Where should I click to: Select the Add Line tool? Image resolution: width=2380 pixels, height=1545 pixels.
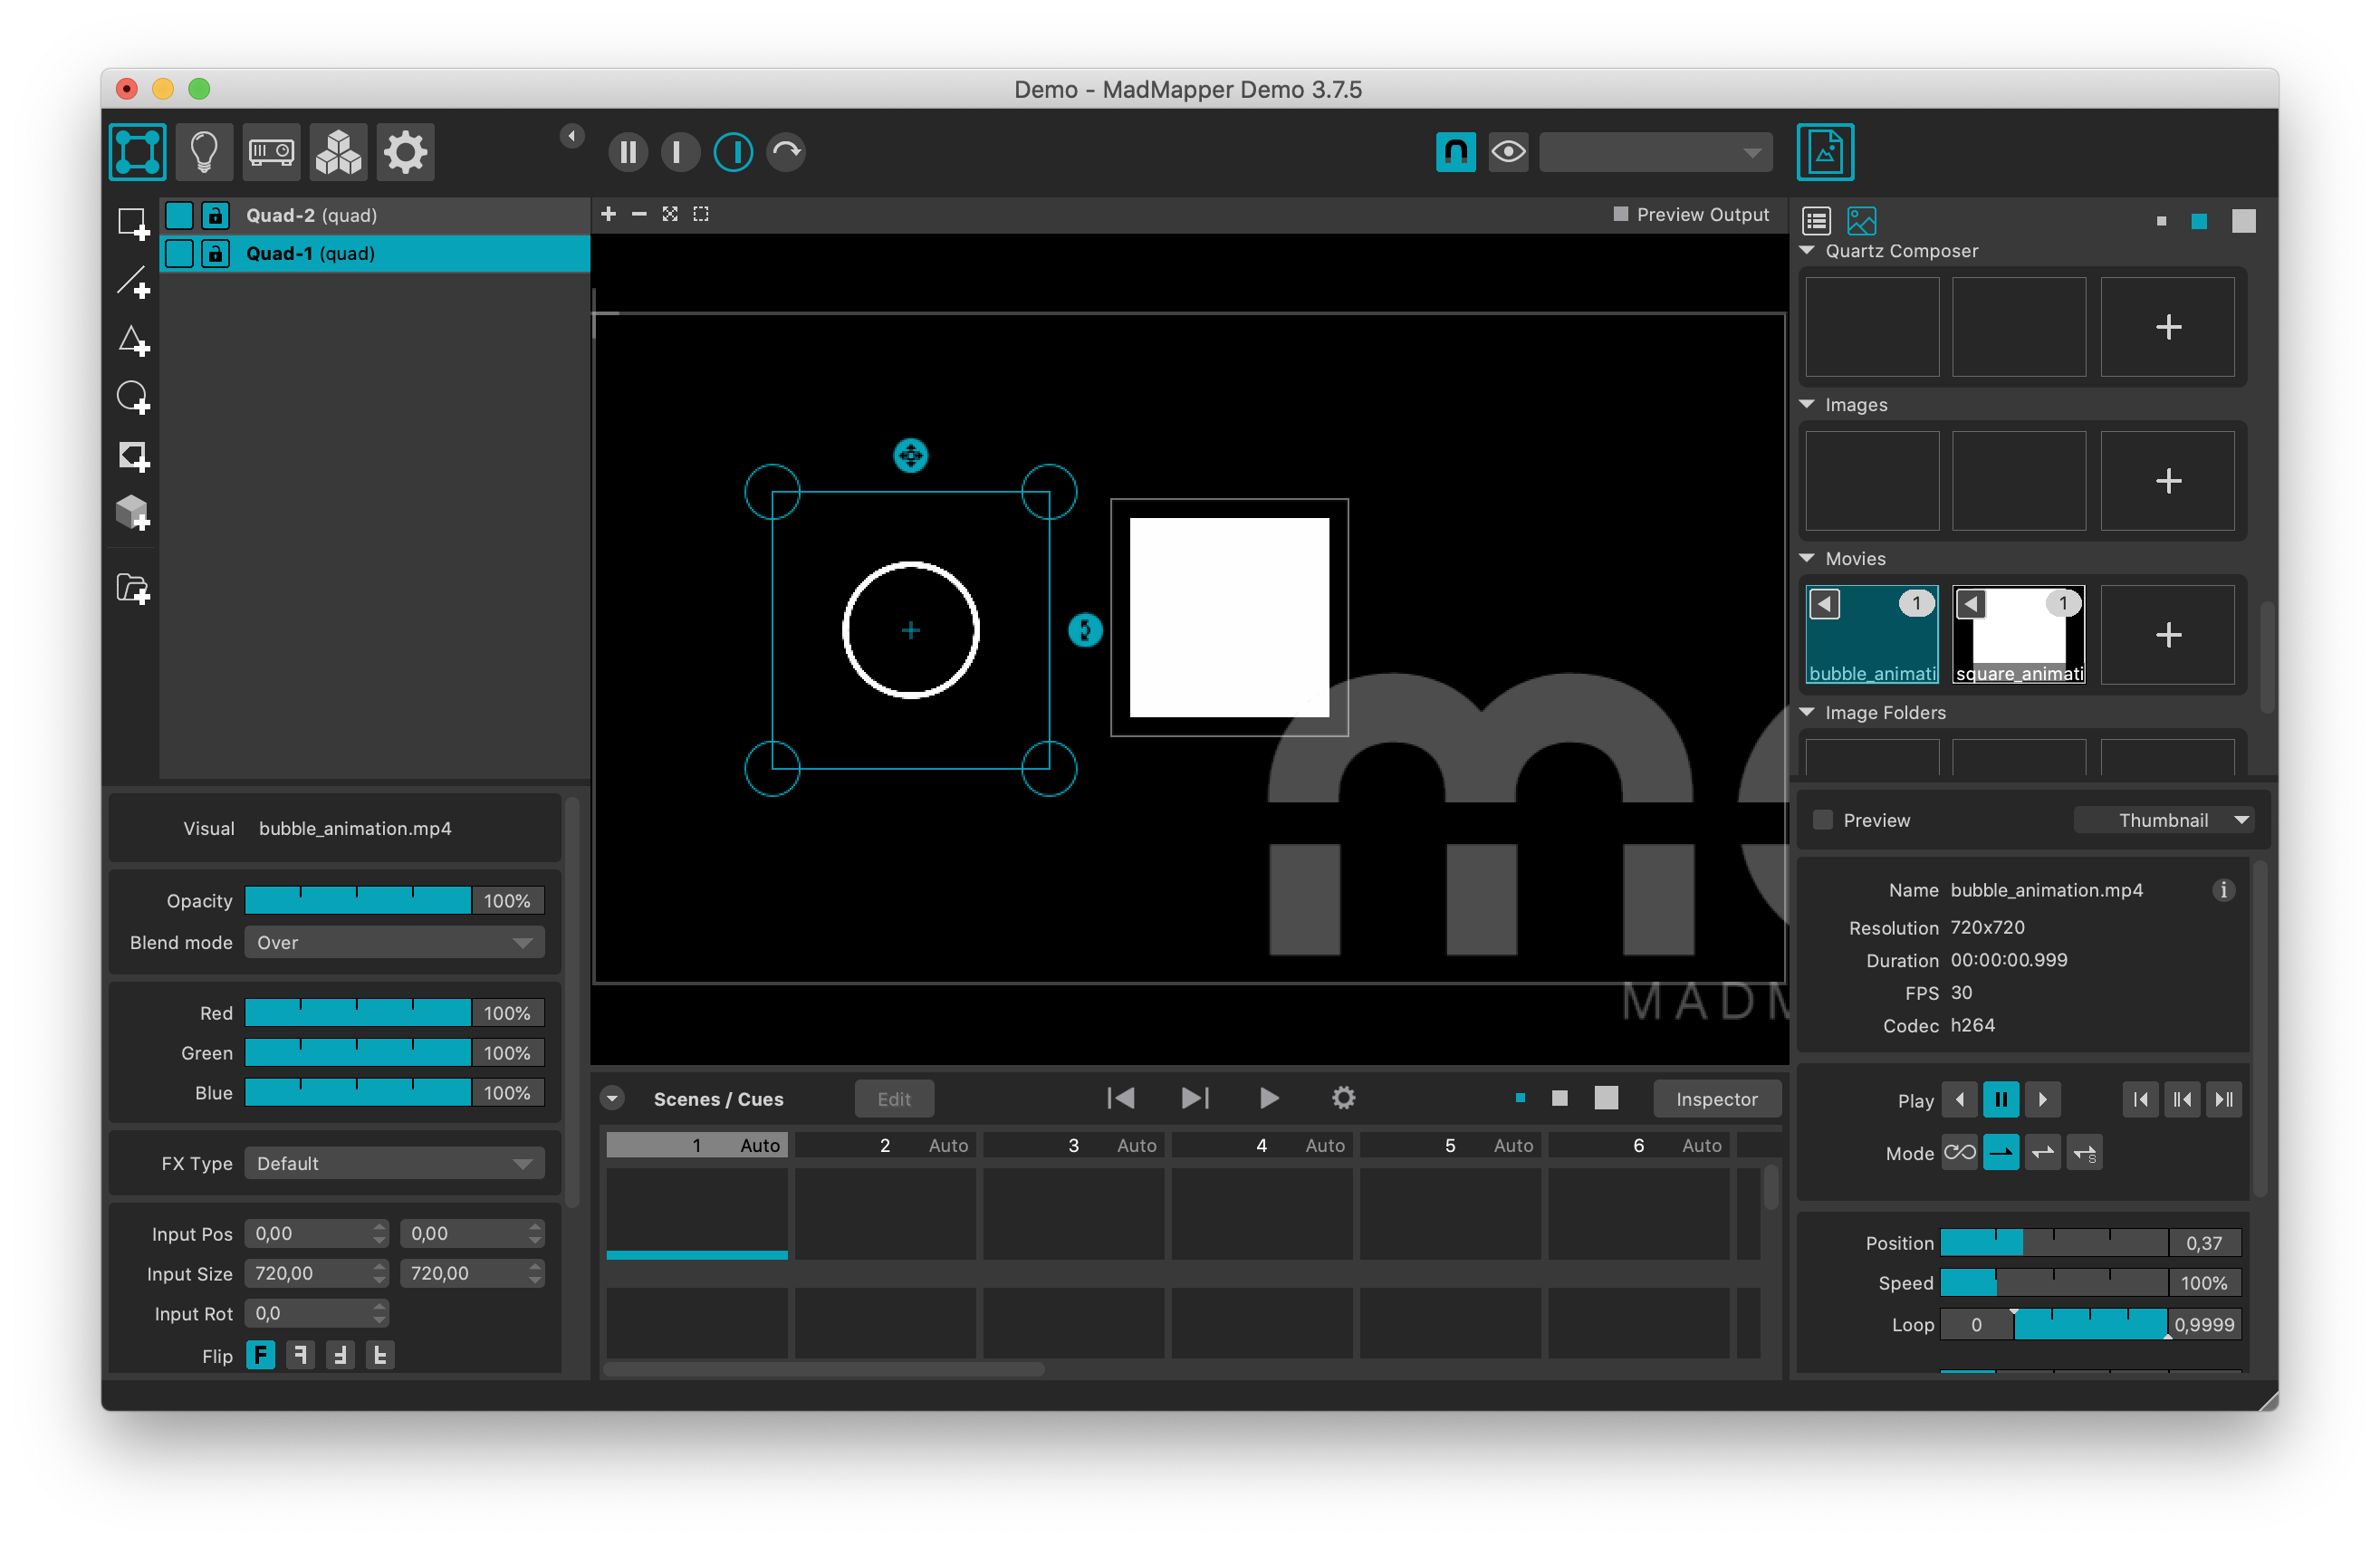(133, 283)
